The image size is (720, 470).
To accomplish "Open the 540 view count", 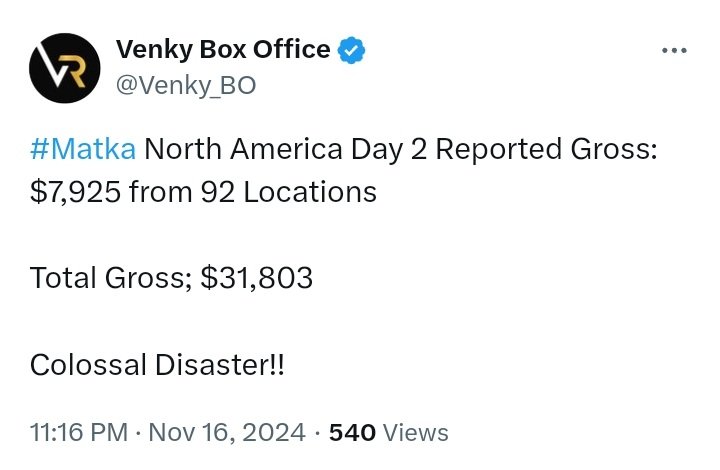I will [352, 432].
